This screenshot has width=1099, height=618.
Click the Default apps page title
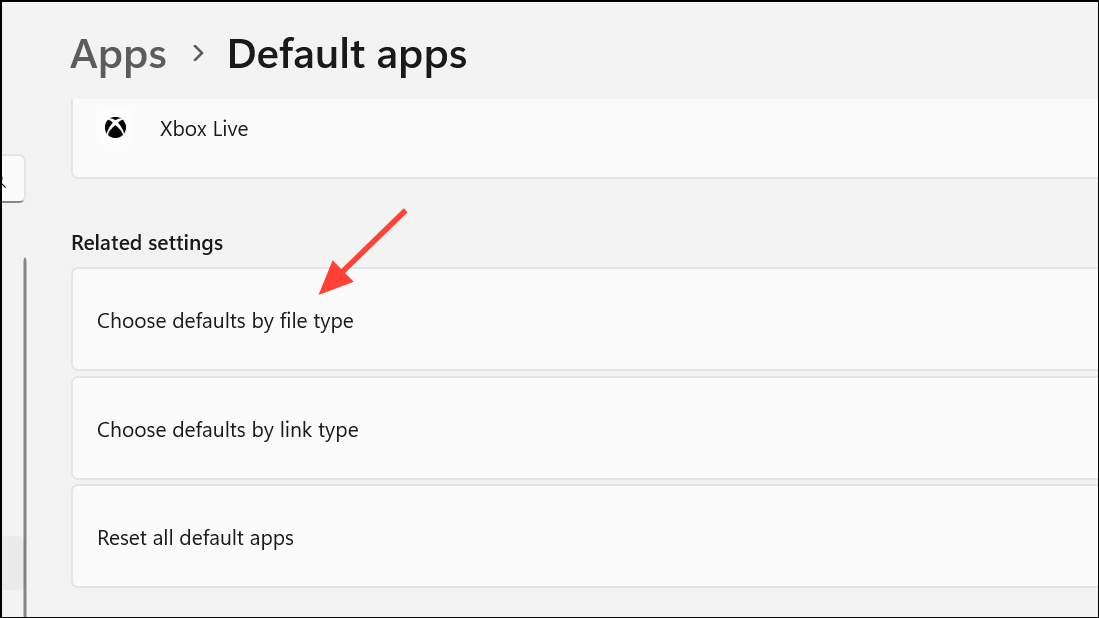347,54
